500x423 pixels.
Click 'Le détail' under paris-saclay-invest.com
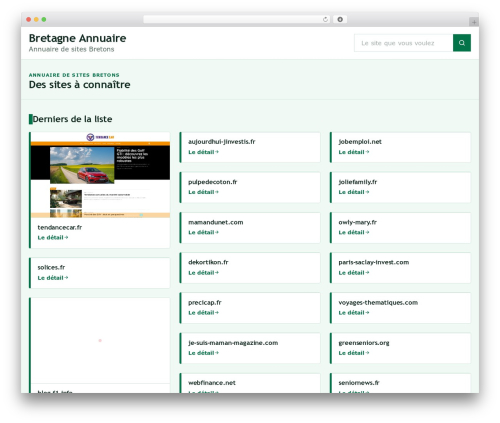354,273
